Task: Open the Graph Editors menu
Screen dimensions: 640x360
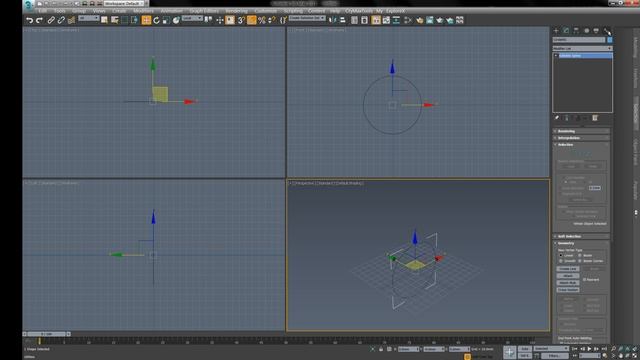Action: (204, 11)
